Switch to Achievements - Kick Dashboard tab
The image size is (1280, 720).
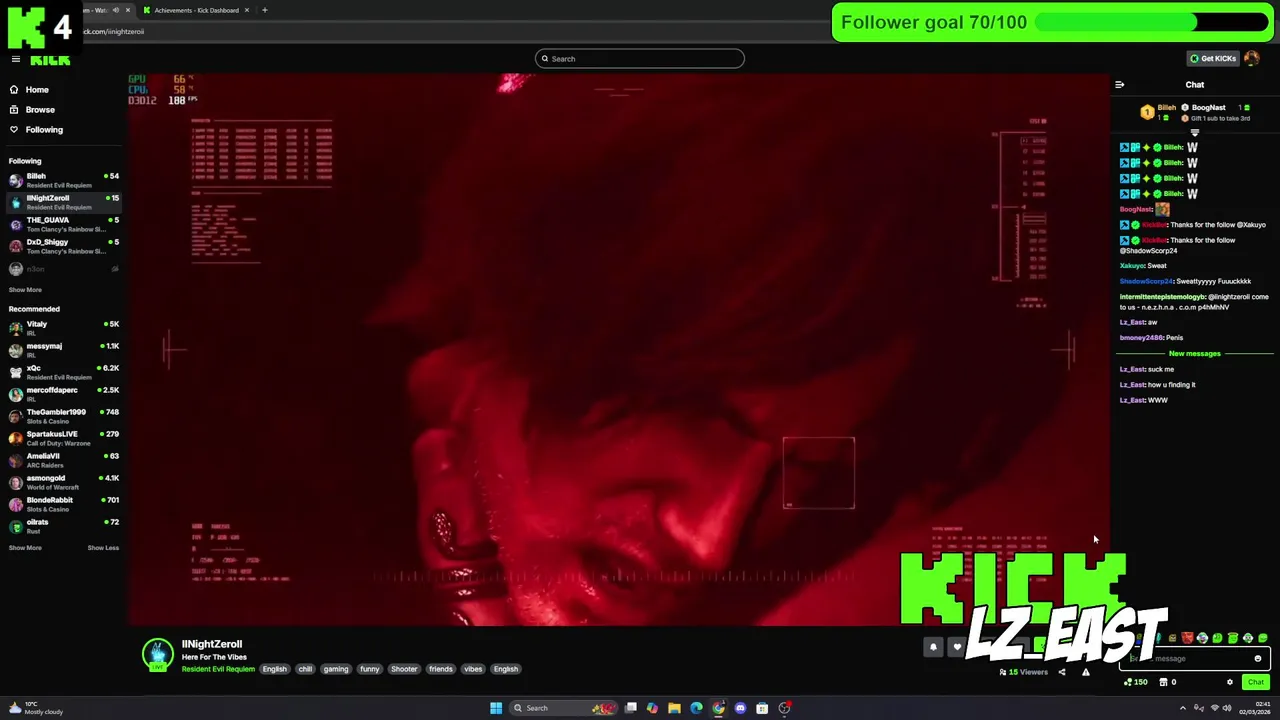pyautogui.click(x=196, y=10)
